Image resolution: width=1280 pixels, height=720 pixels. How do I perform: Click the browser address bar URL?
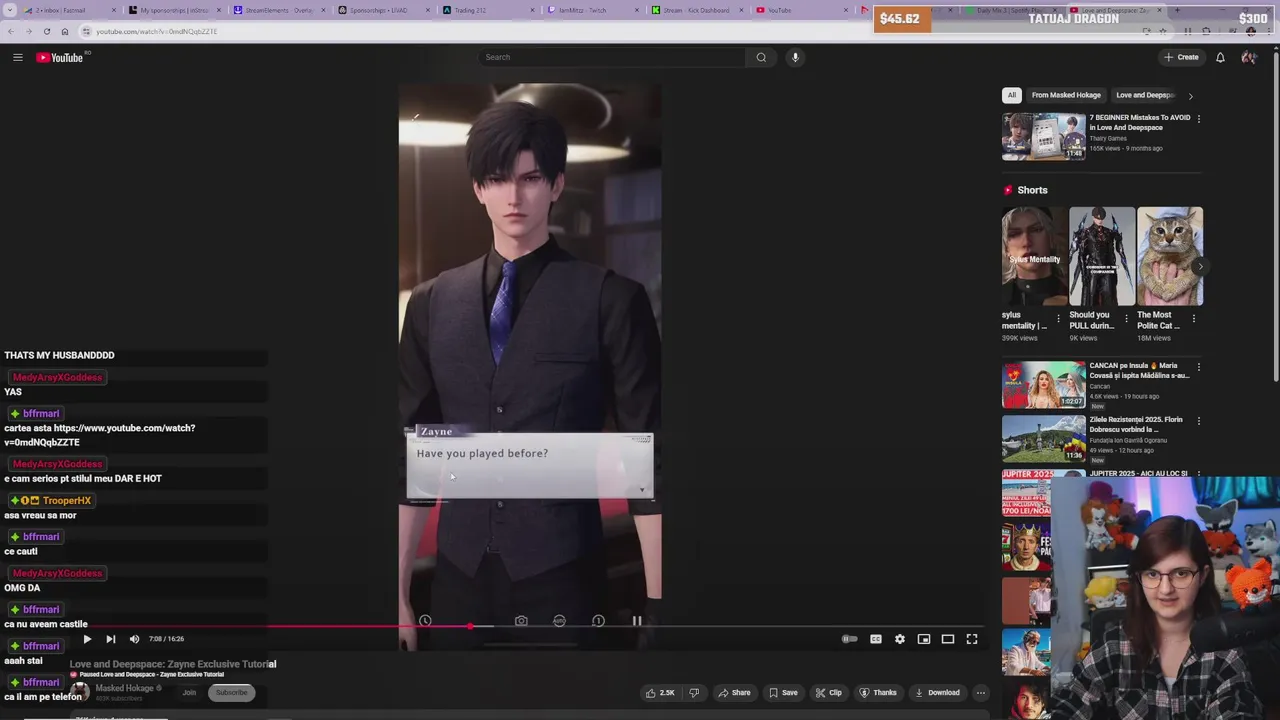[156, 31]
